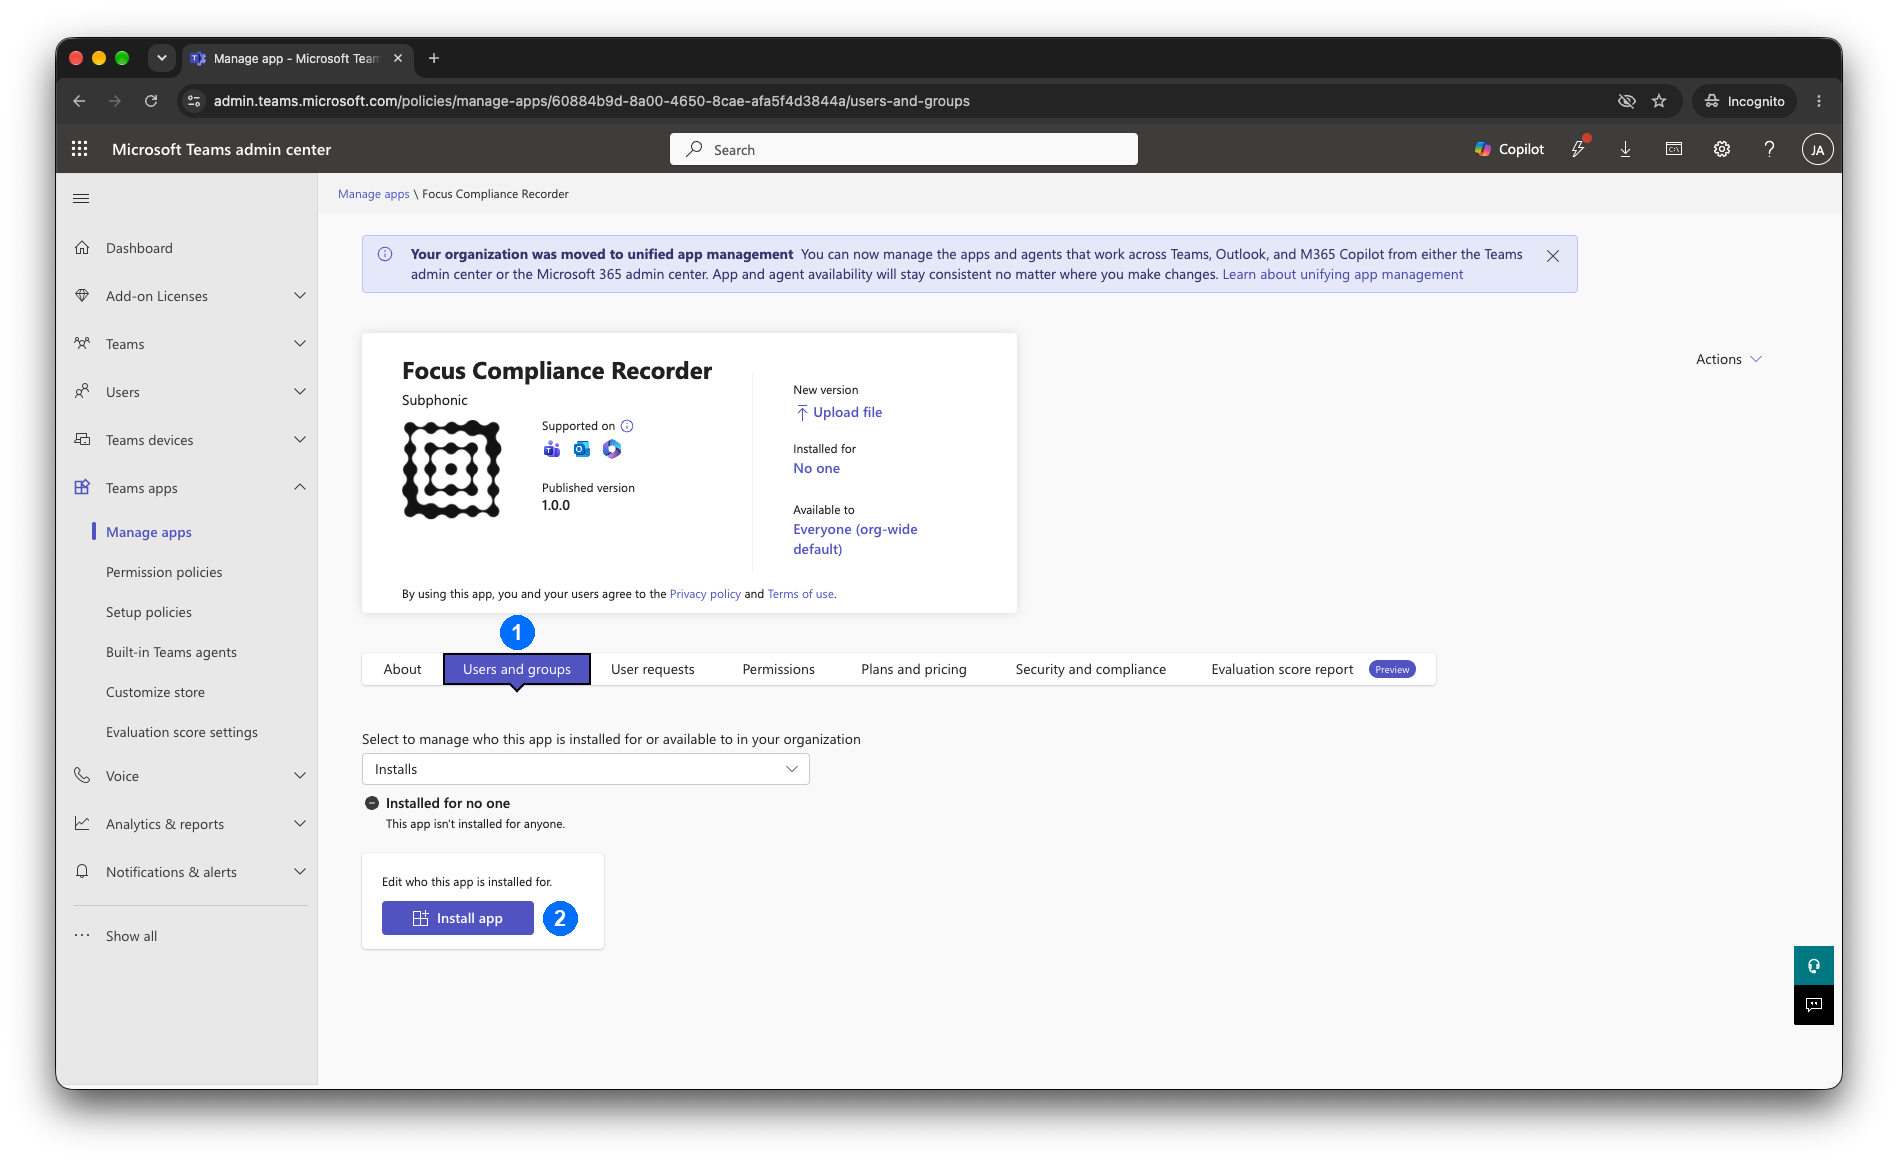Open the Evaluation score report tab
This screenshot has height=1163, width=1898.
click(1313, 669)
